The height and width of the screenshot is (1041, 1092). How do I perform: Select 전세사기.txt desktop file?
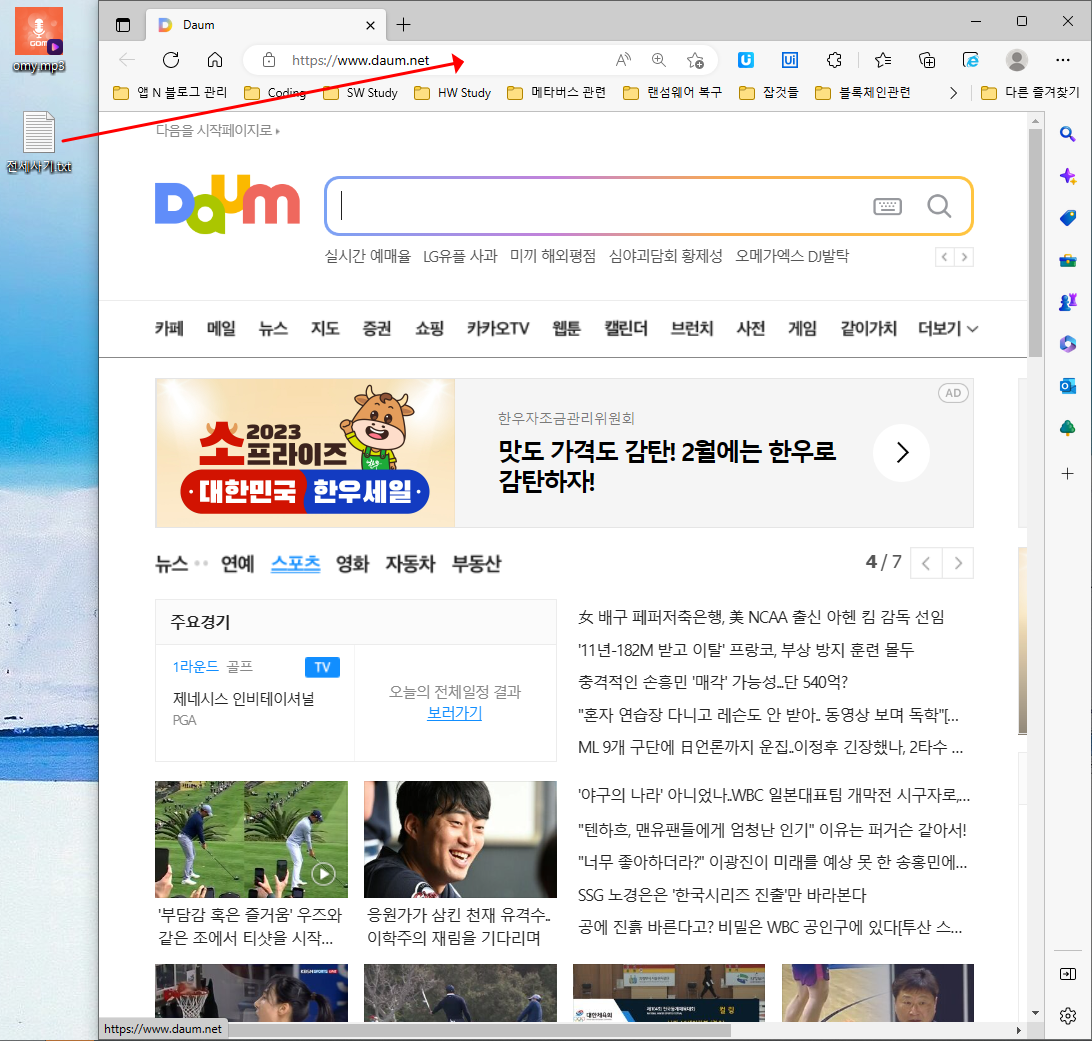(39, 143)
